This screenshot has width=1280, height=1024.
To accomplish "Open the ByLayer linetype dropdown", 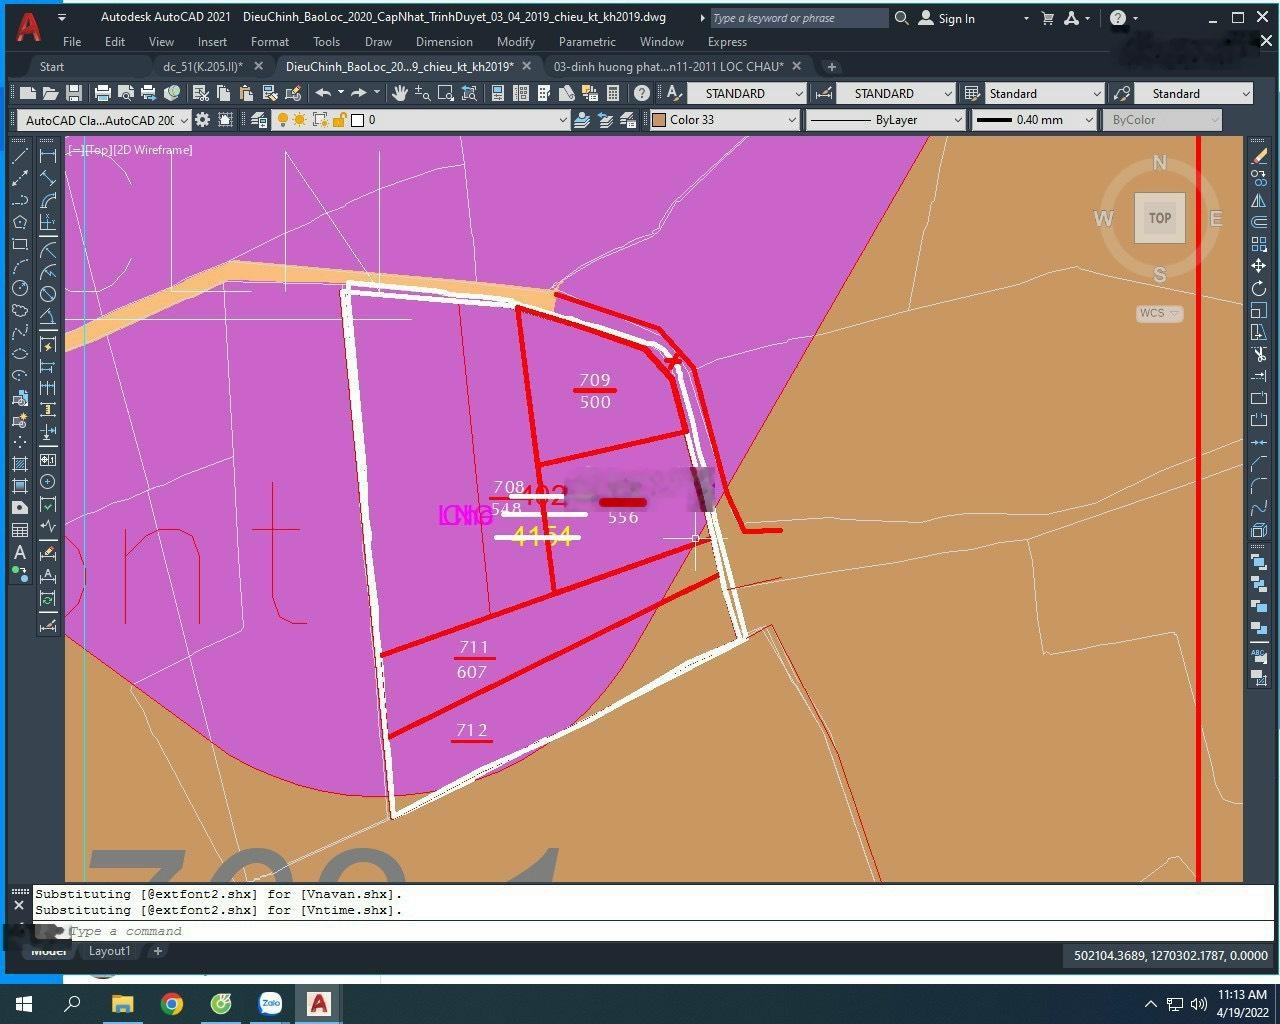I will tap(885, 120).
